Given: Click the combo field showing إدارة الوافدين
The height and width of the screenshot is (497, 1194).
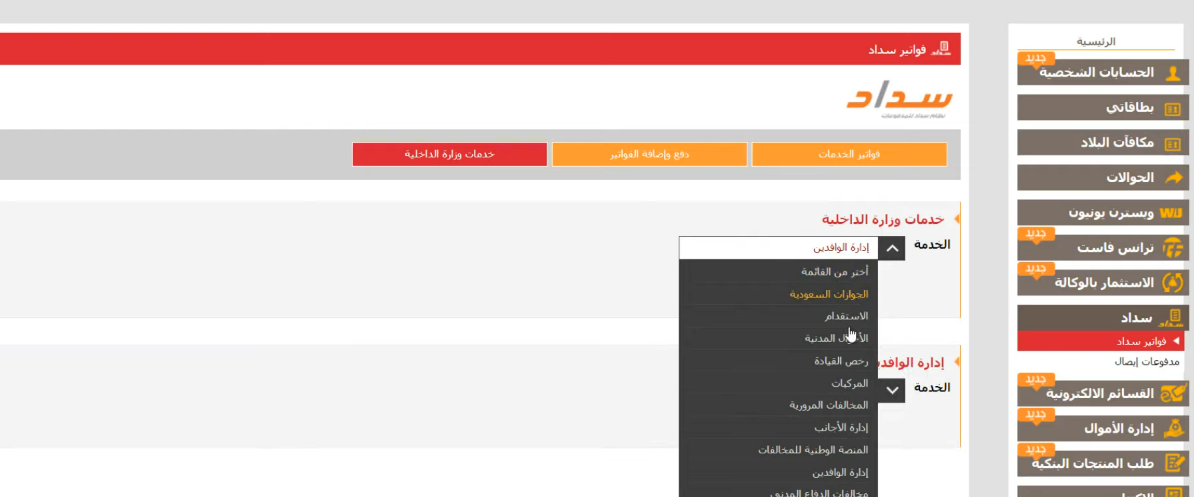Looking at the screenshot, I should (x=778, y=248).
